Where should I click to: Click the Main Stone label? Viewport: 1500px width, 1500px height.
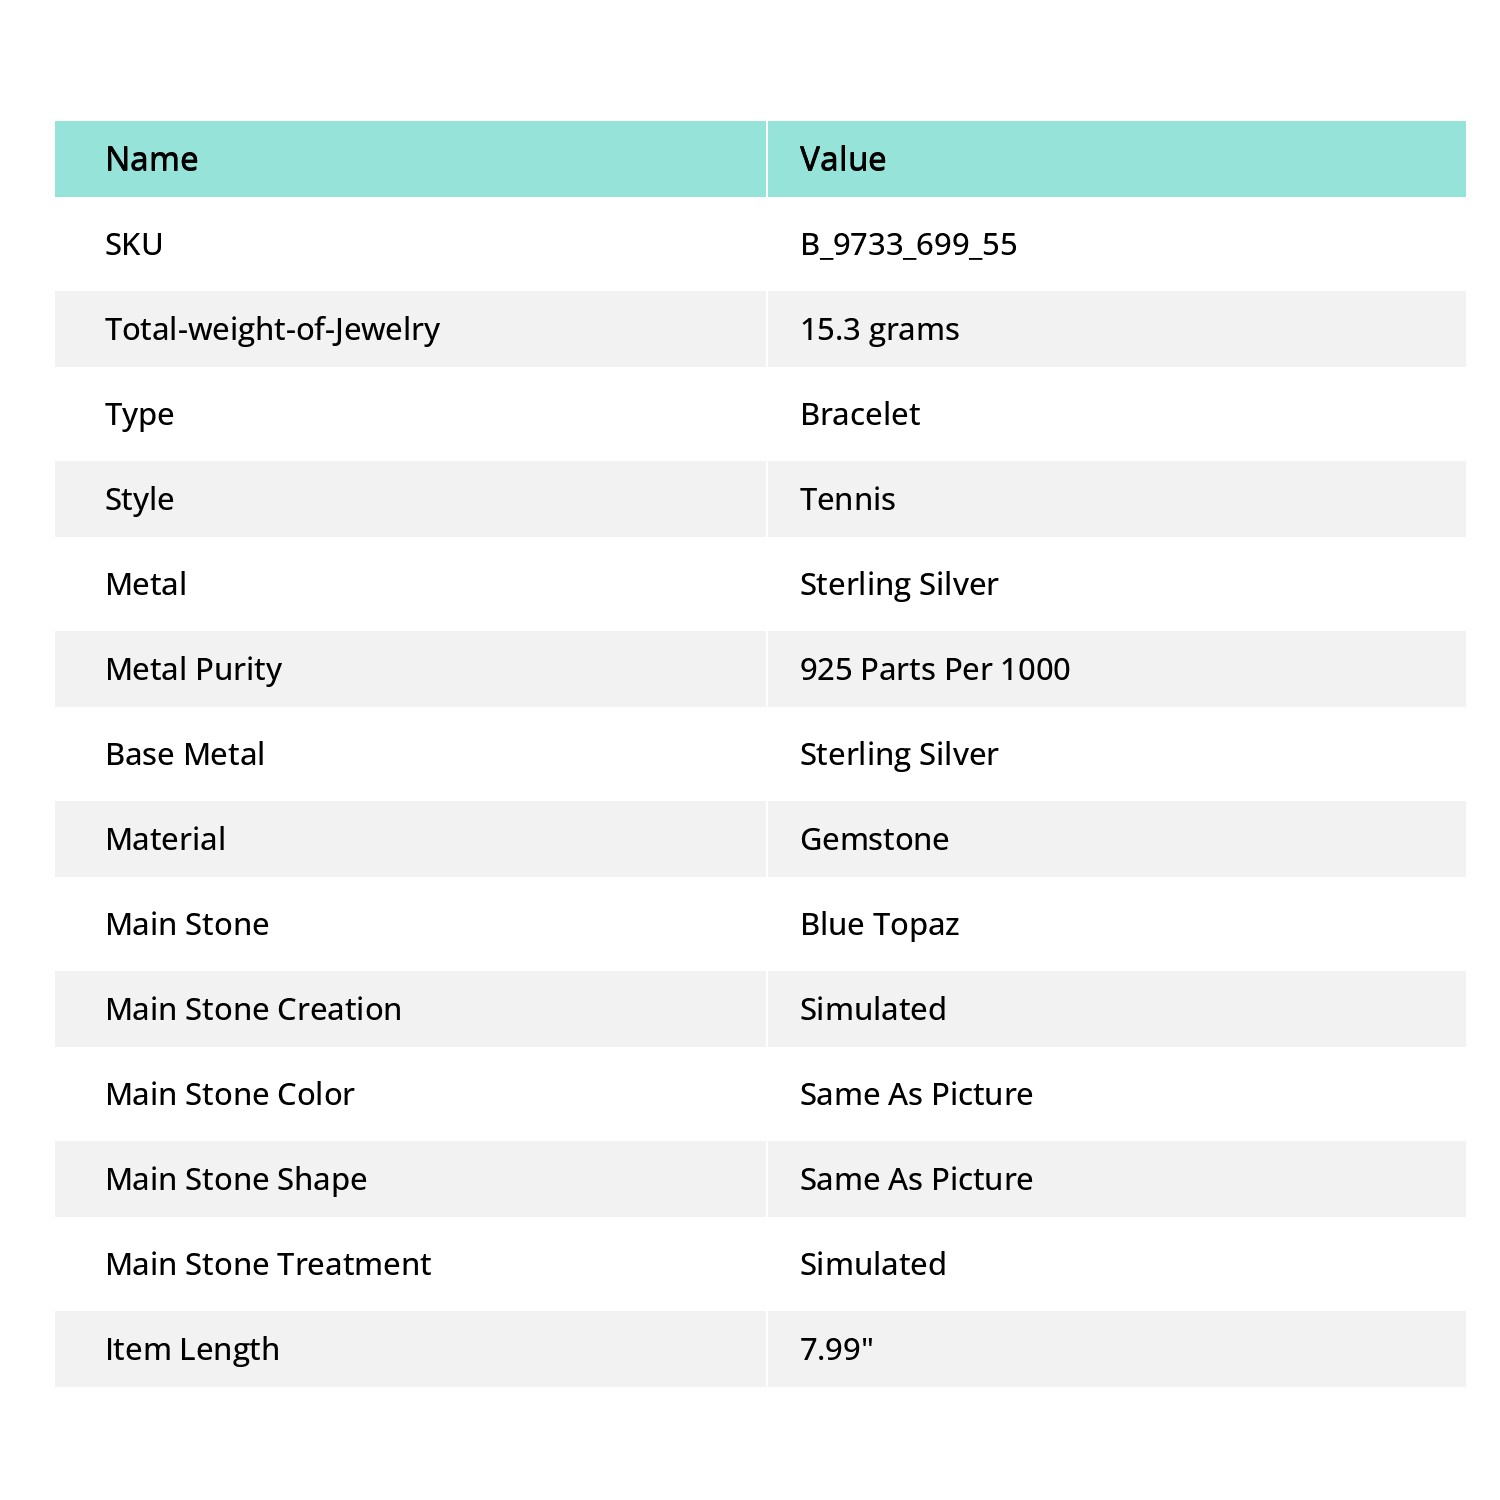pos(187,924)
